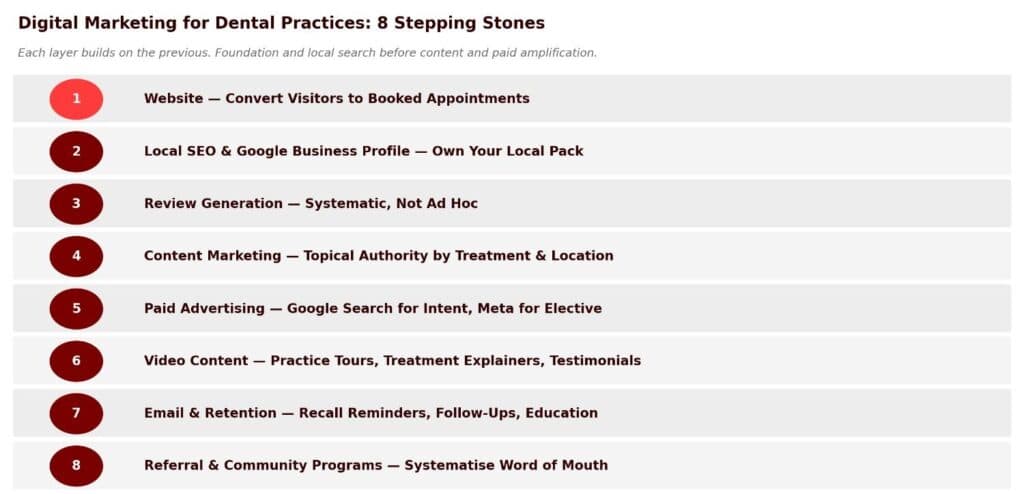Select the number 3 circle badge
The image size is (1024, 494).
pos(76,203)
